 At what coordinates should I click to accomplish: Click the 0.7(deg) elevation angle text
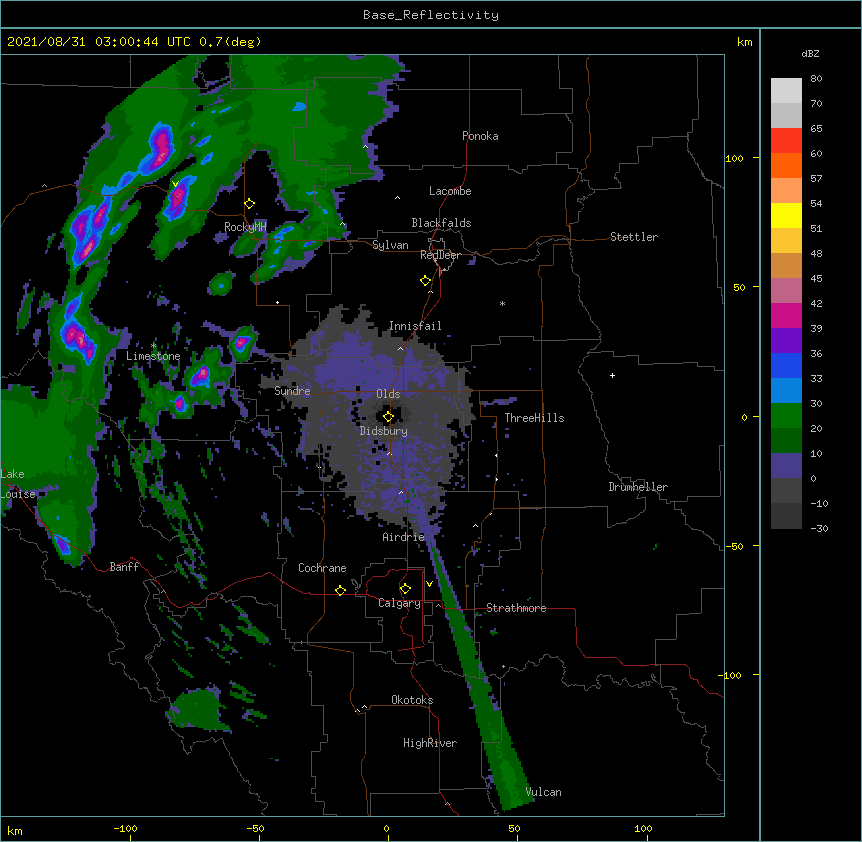230,42
